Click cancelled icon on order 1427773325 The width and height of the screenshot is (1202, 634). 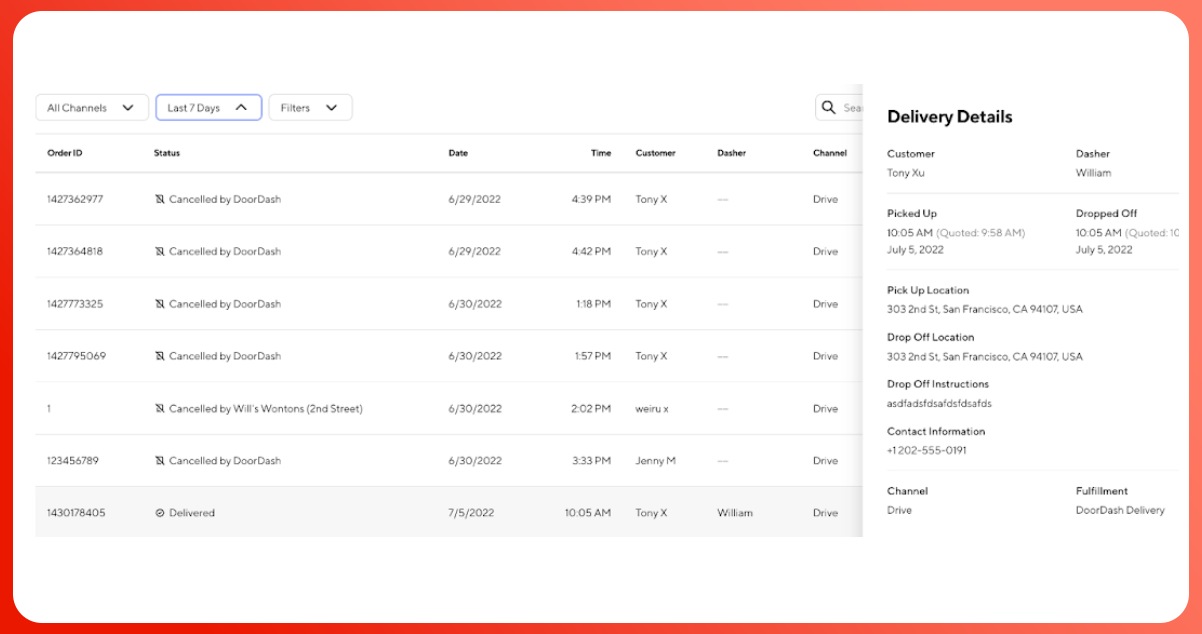(x=160, y=304)
